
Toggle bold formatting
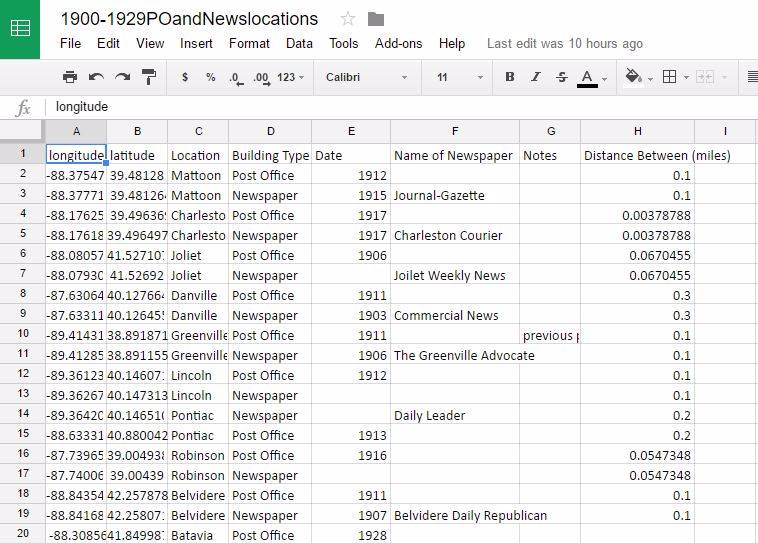coord(509,77)
